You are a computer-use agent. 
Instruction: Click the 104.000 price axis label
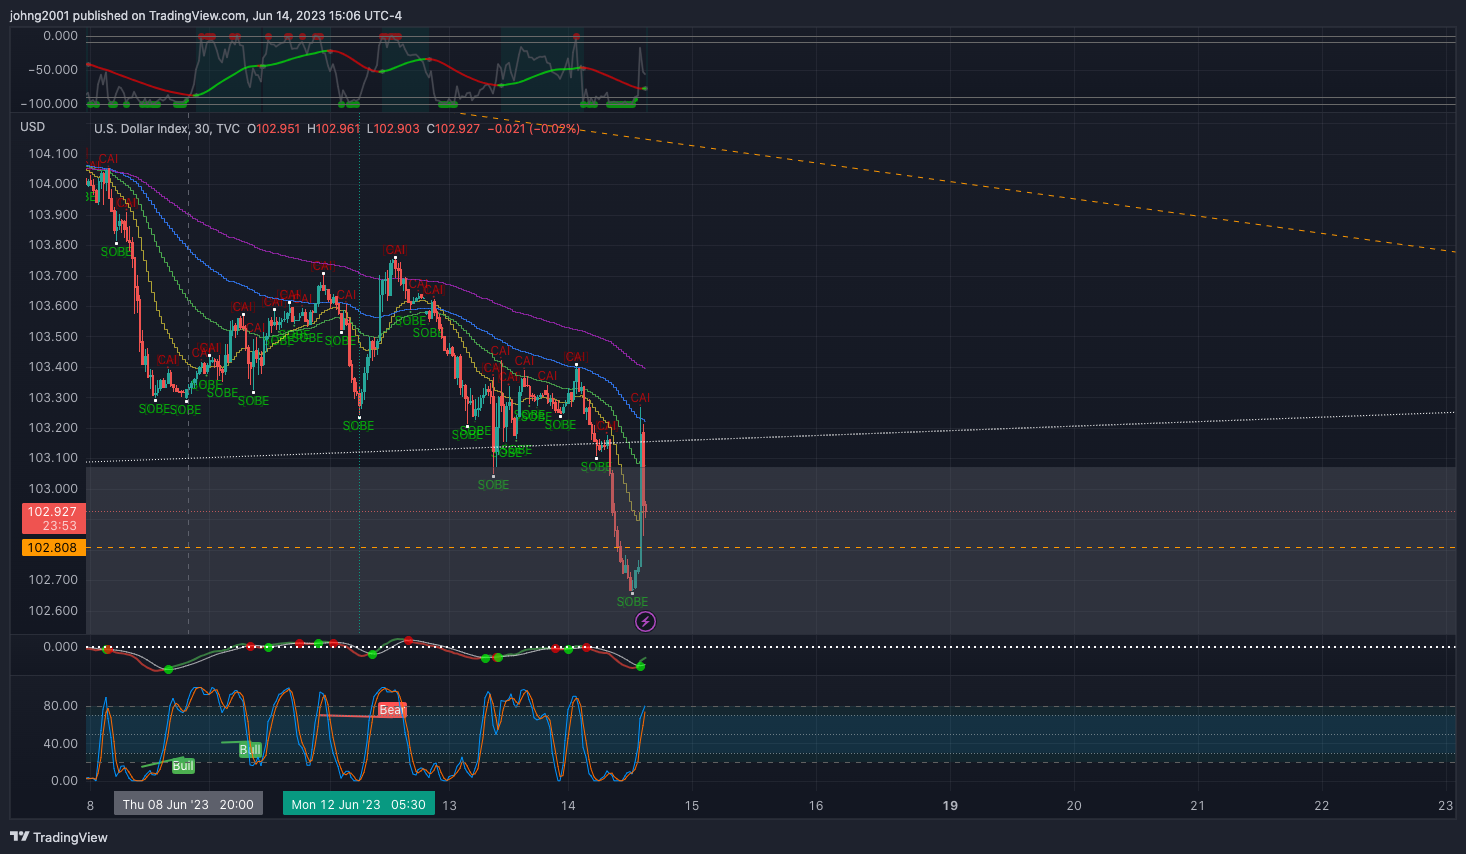[53, 184]
